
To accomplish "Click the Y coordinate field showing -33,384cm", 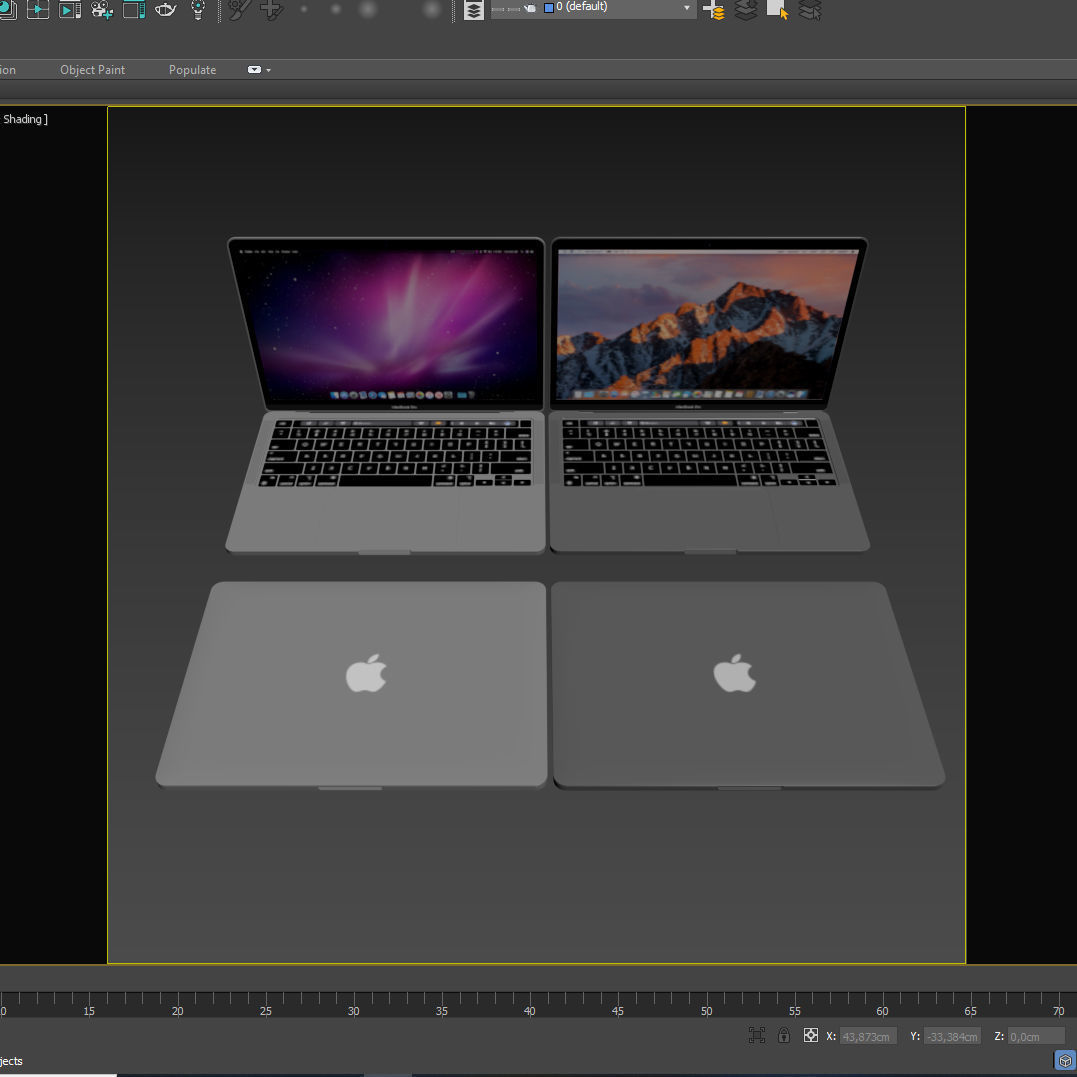I will click(952, 1036).
